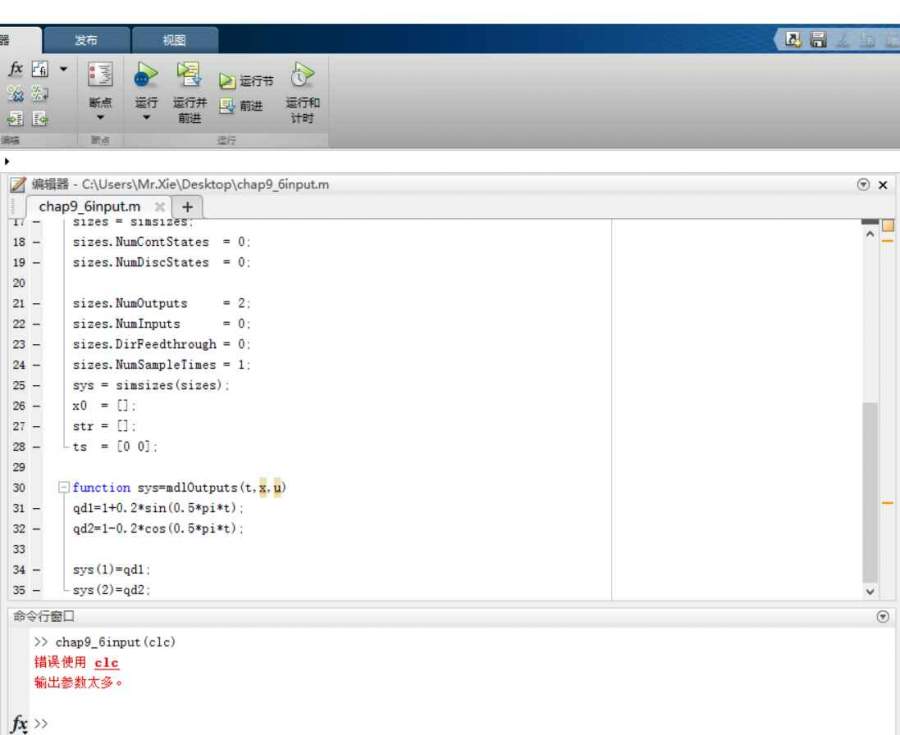Toggle breakpoint dash on line 25

[x=36, y=386]
